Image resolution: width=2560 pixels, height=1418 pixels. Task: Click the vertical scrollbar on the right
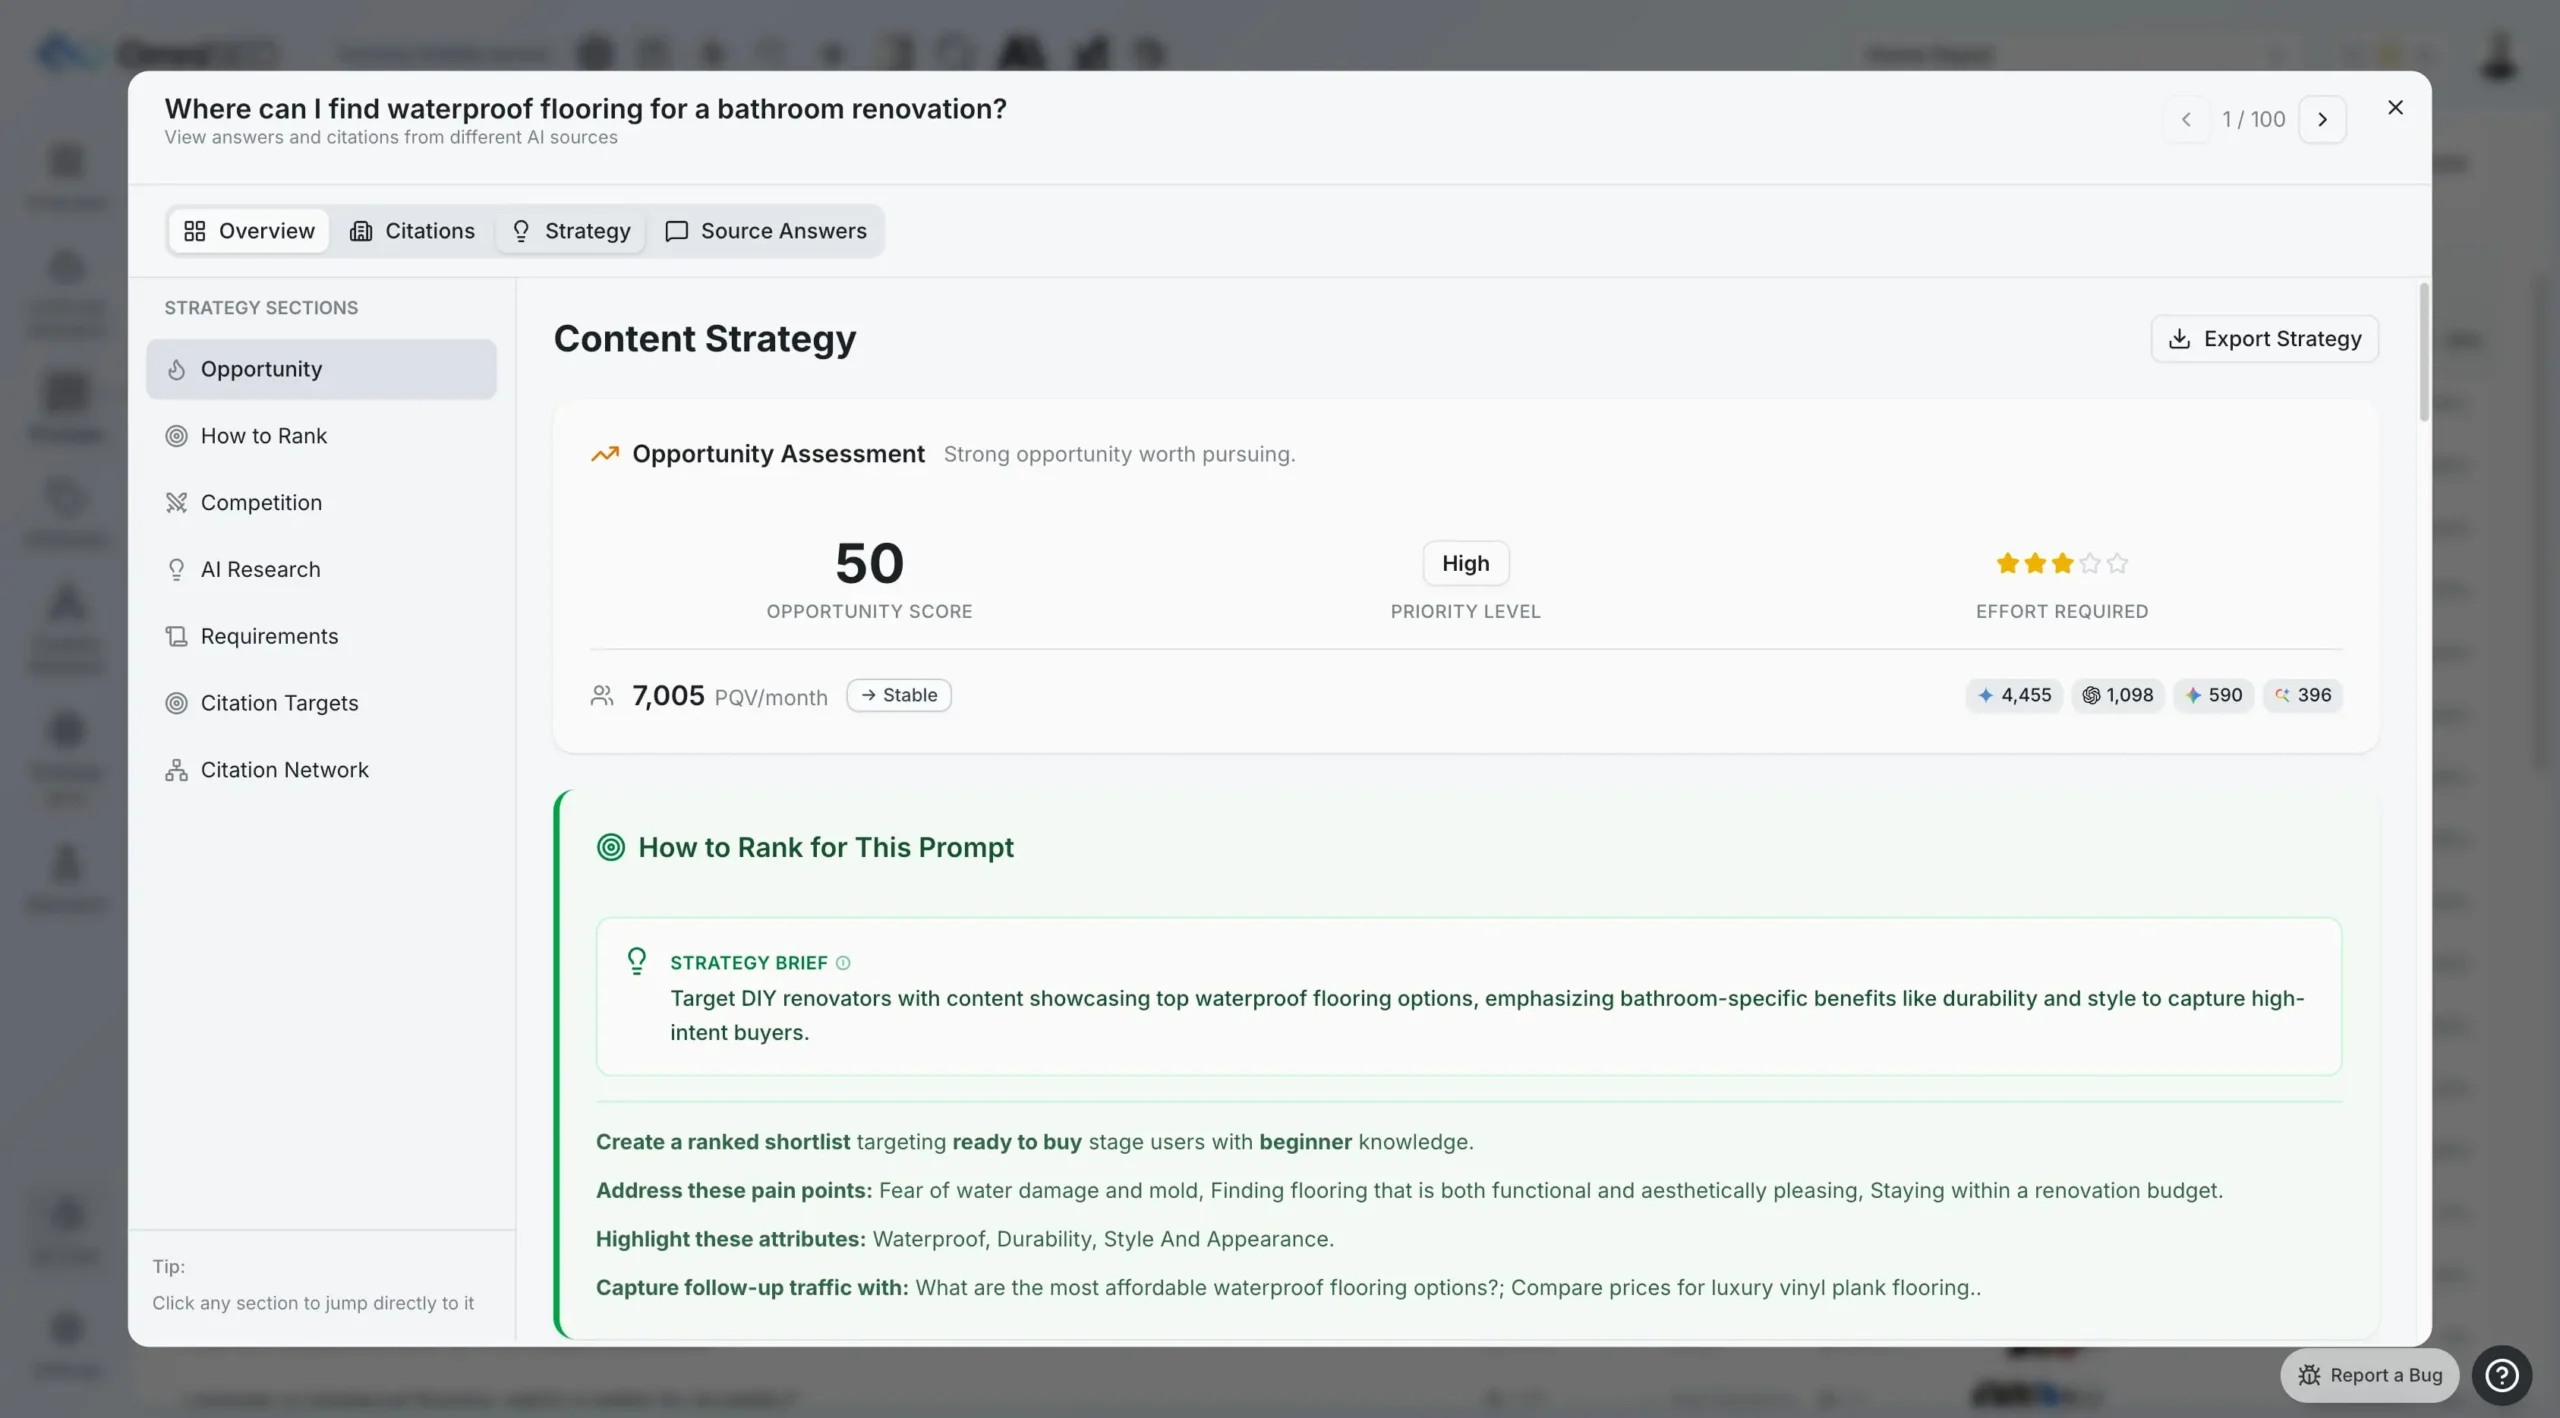tap(2424, 350)
